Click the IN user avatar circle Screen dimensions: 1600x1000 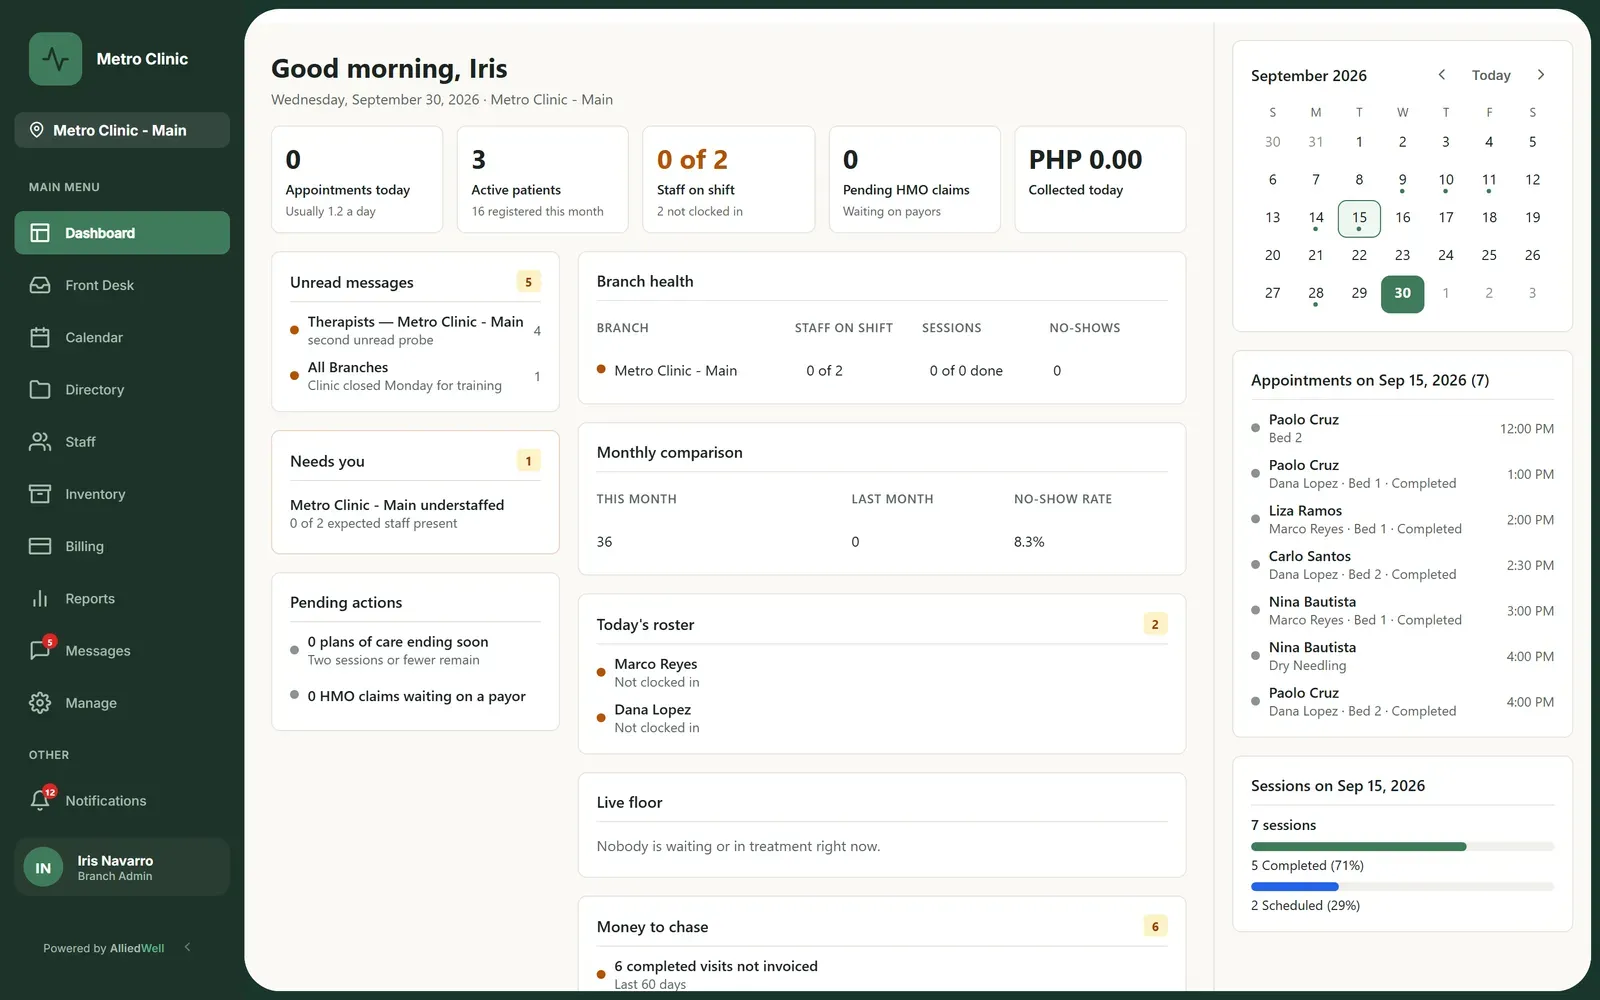pyautogui.click(x=43, y=868)
